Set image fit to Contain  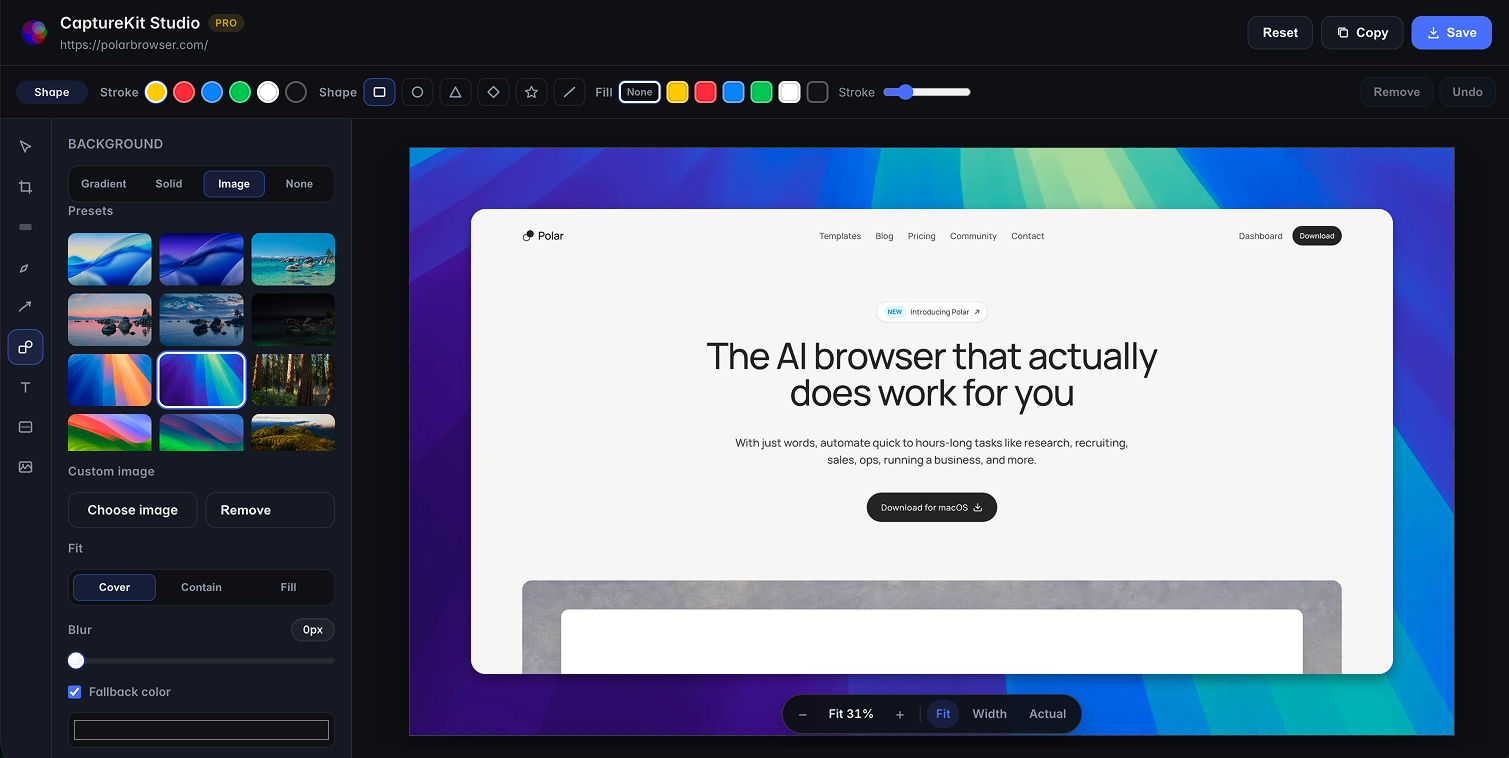pyautogui.click(x=201, y=587)
